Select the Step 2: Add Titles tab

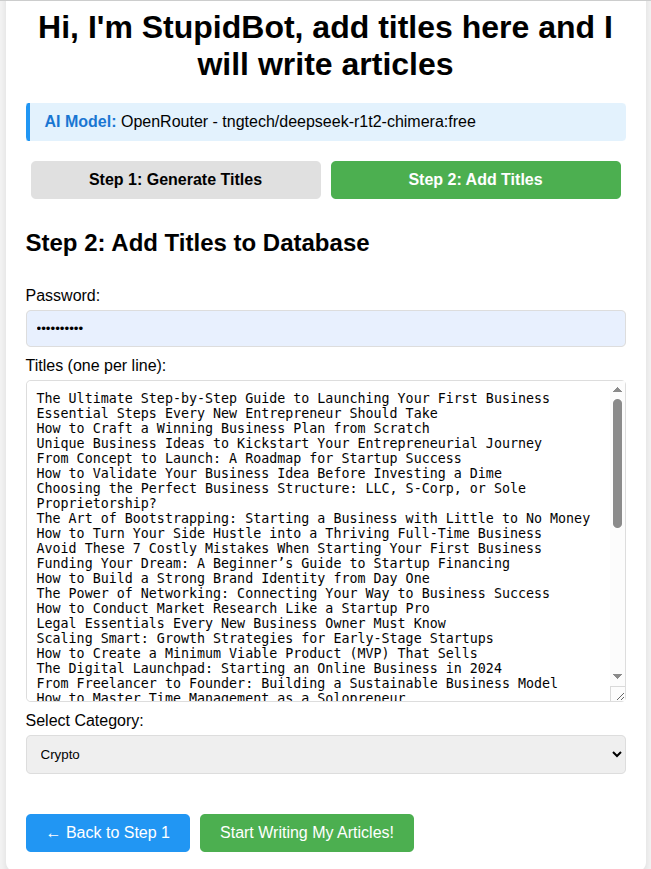[x=475, y=180]
